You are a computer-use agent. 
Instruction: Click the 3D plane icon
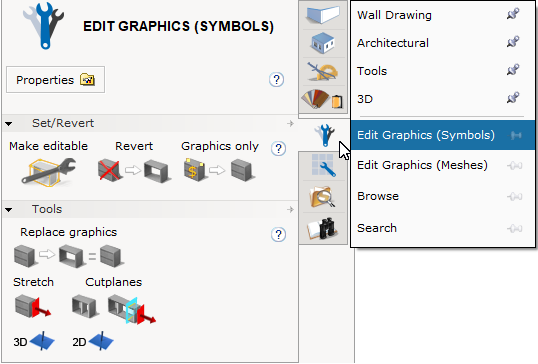point(34,341)
